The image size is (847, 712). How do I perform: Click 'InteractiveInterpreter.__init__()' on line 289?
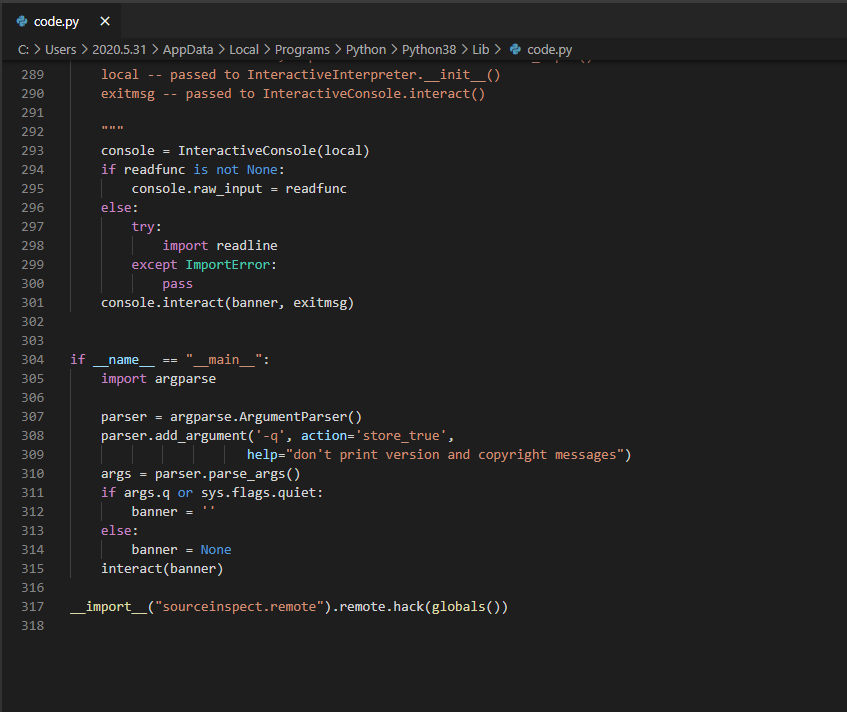pyautogui.click(x=374, y=75)
